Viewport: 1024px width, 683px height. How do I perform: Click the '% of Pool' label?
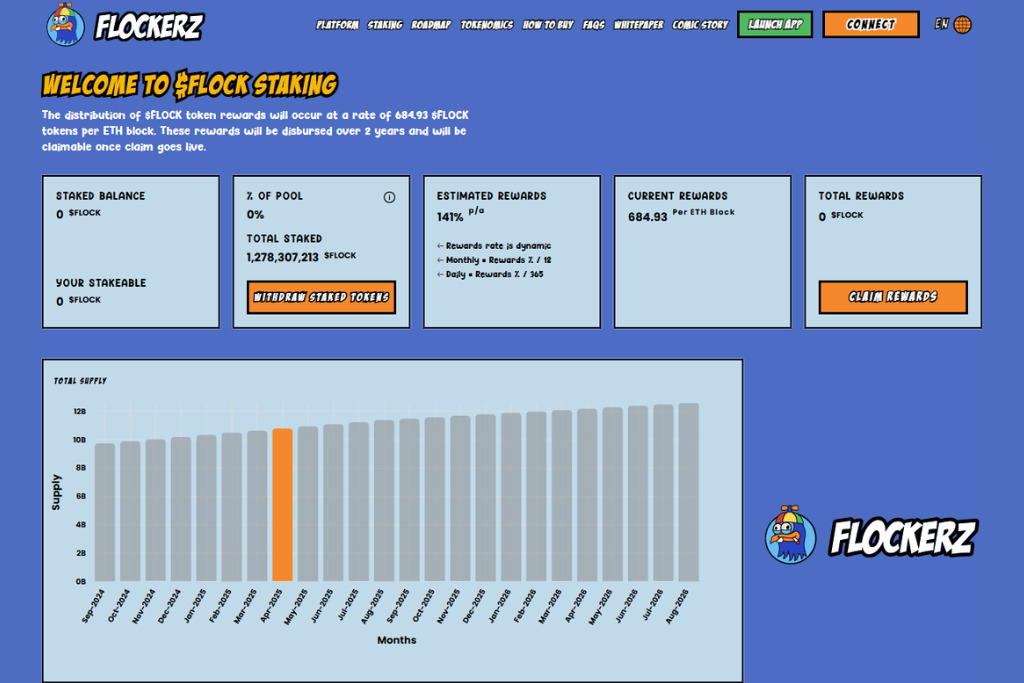pyautogui.click(x=274, y=196)
